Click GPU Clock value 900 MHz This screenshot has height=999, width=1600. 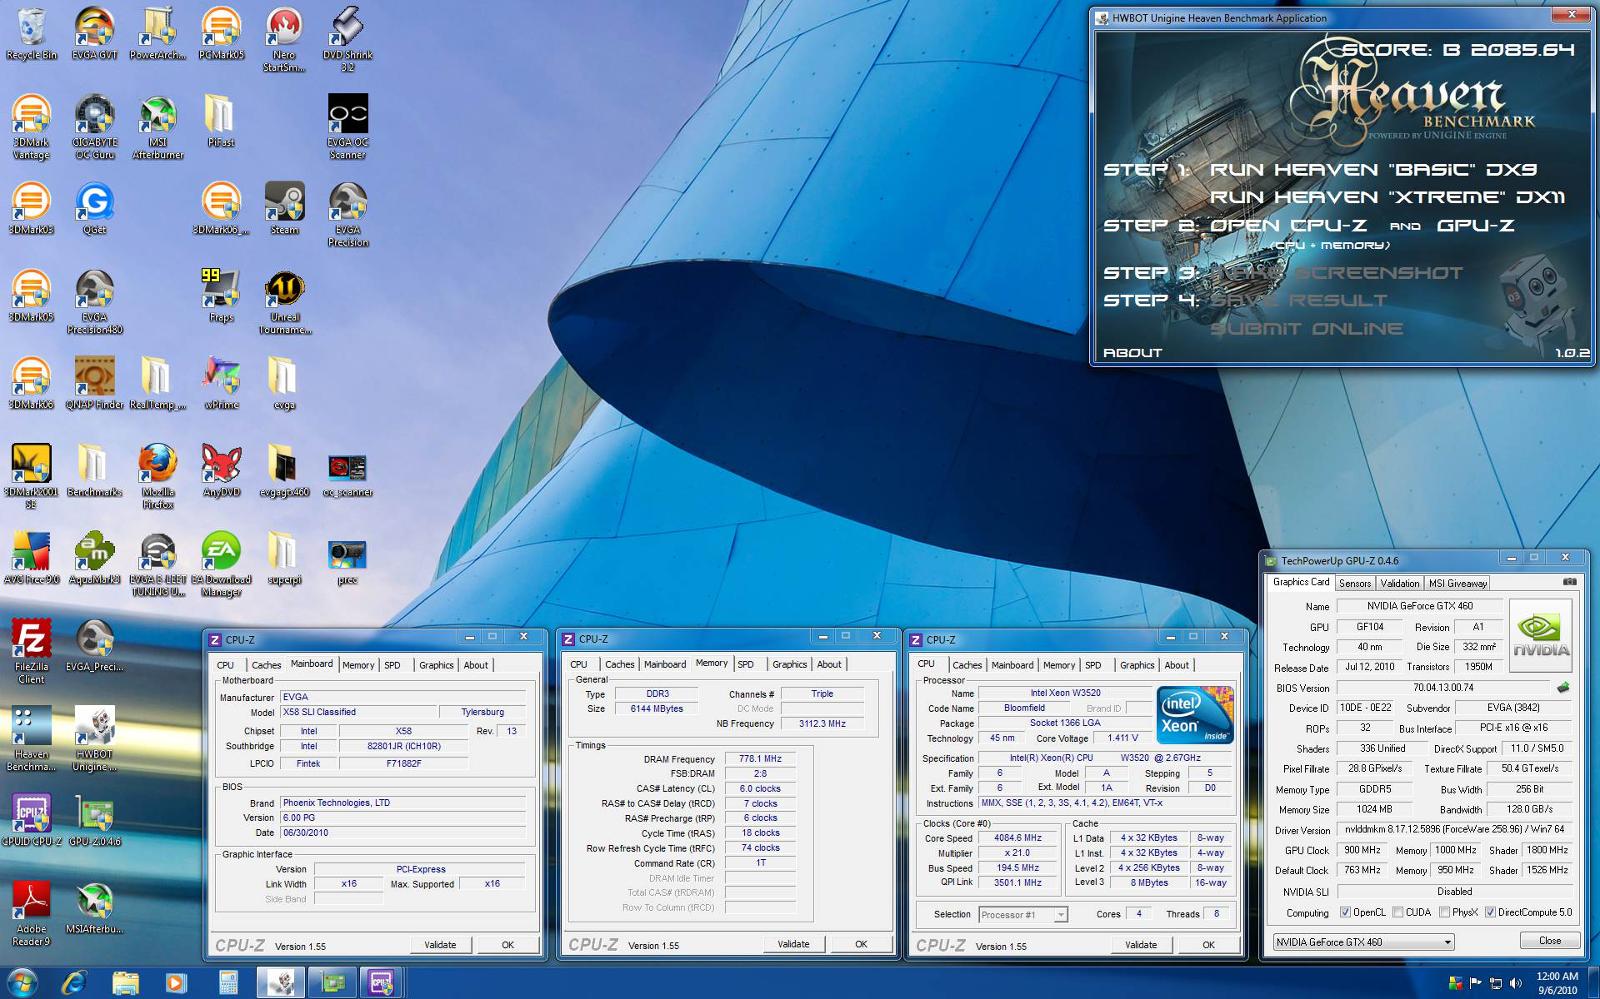point(1362,850)
